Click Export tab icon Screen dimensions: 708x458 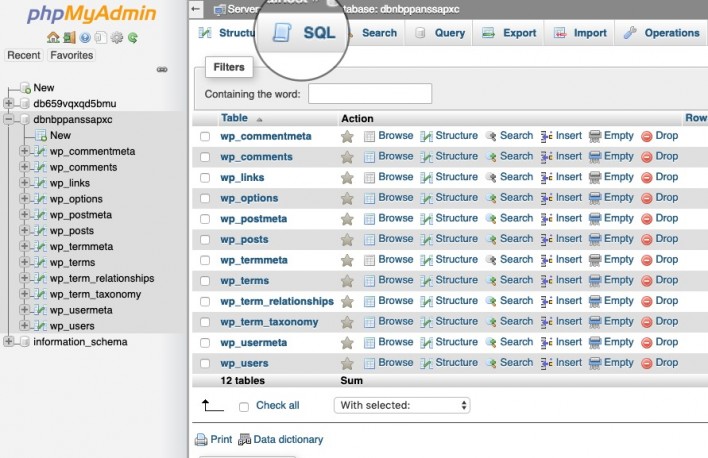[x=488, y=33]
